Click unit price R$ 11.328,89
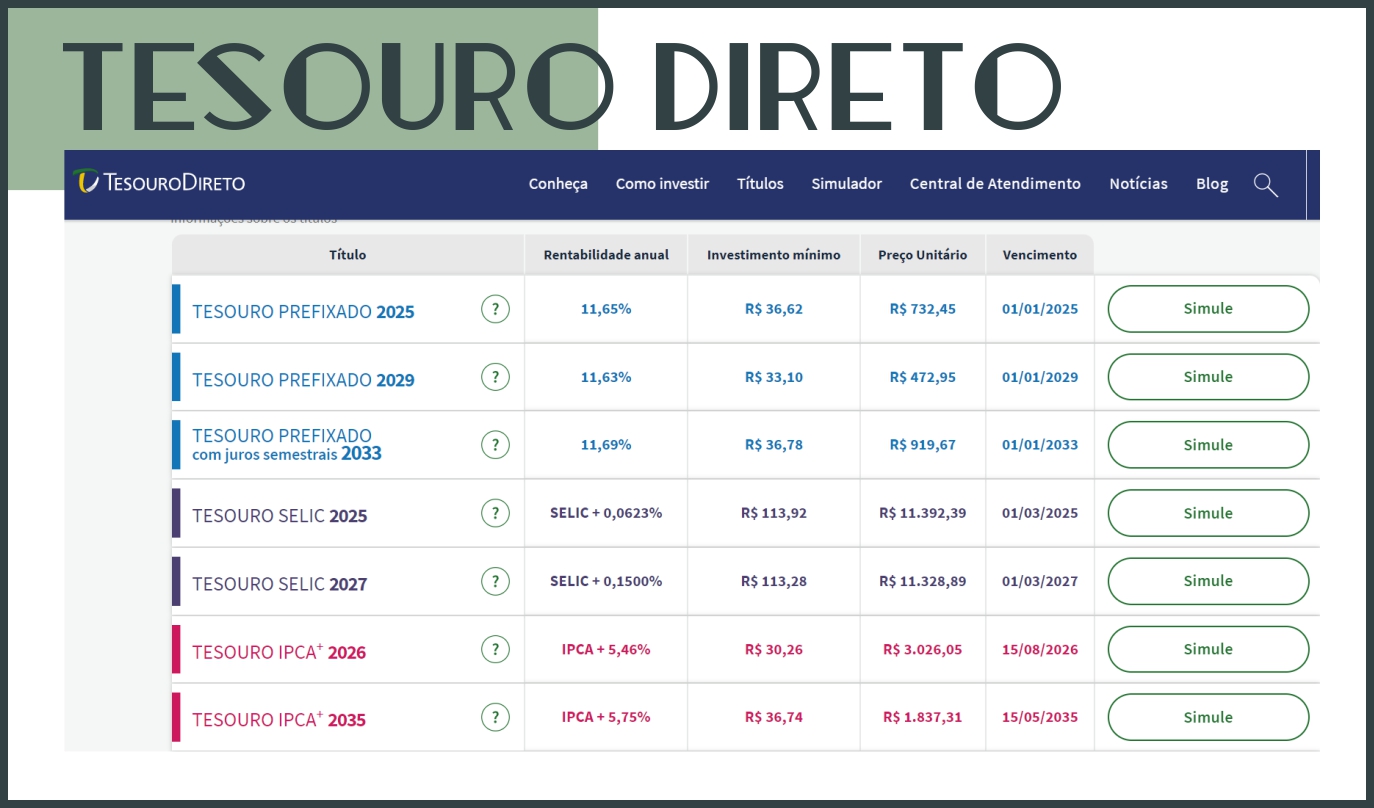1374x808 pixels. click(923, 581)
